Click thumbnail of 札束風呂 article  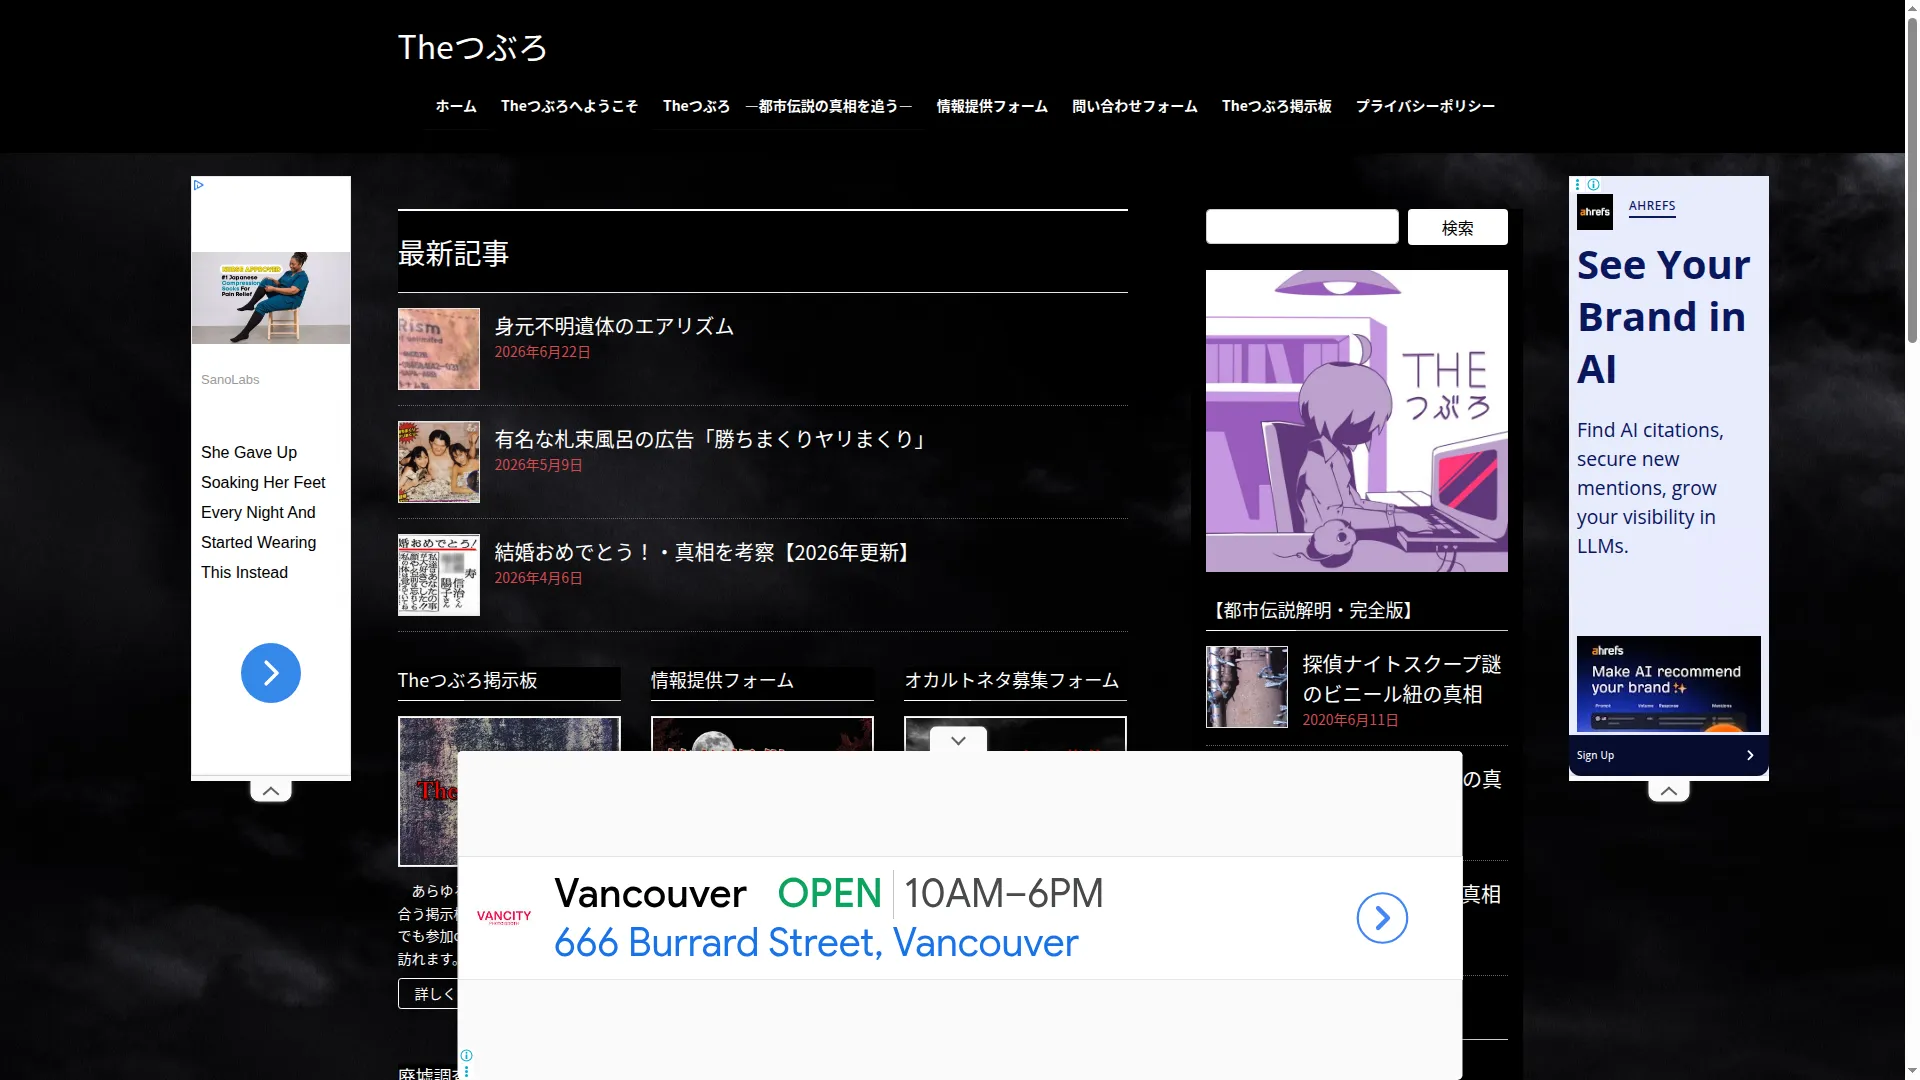(x=439, y=462)
